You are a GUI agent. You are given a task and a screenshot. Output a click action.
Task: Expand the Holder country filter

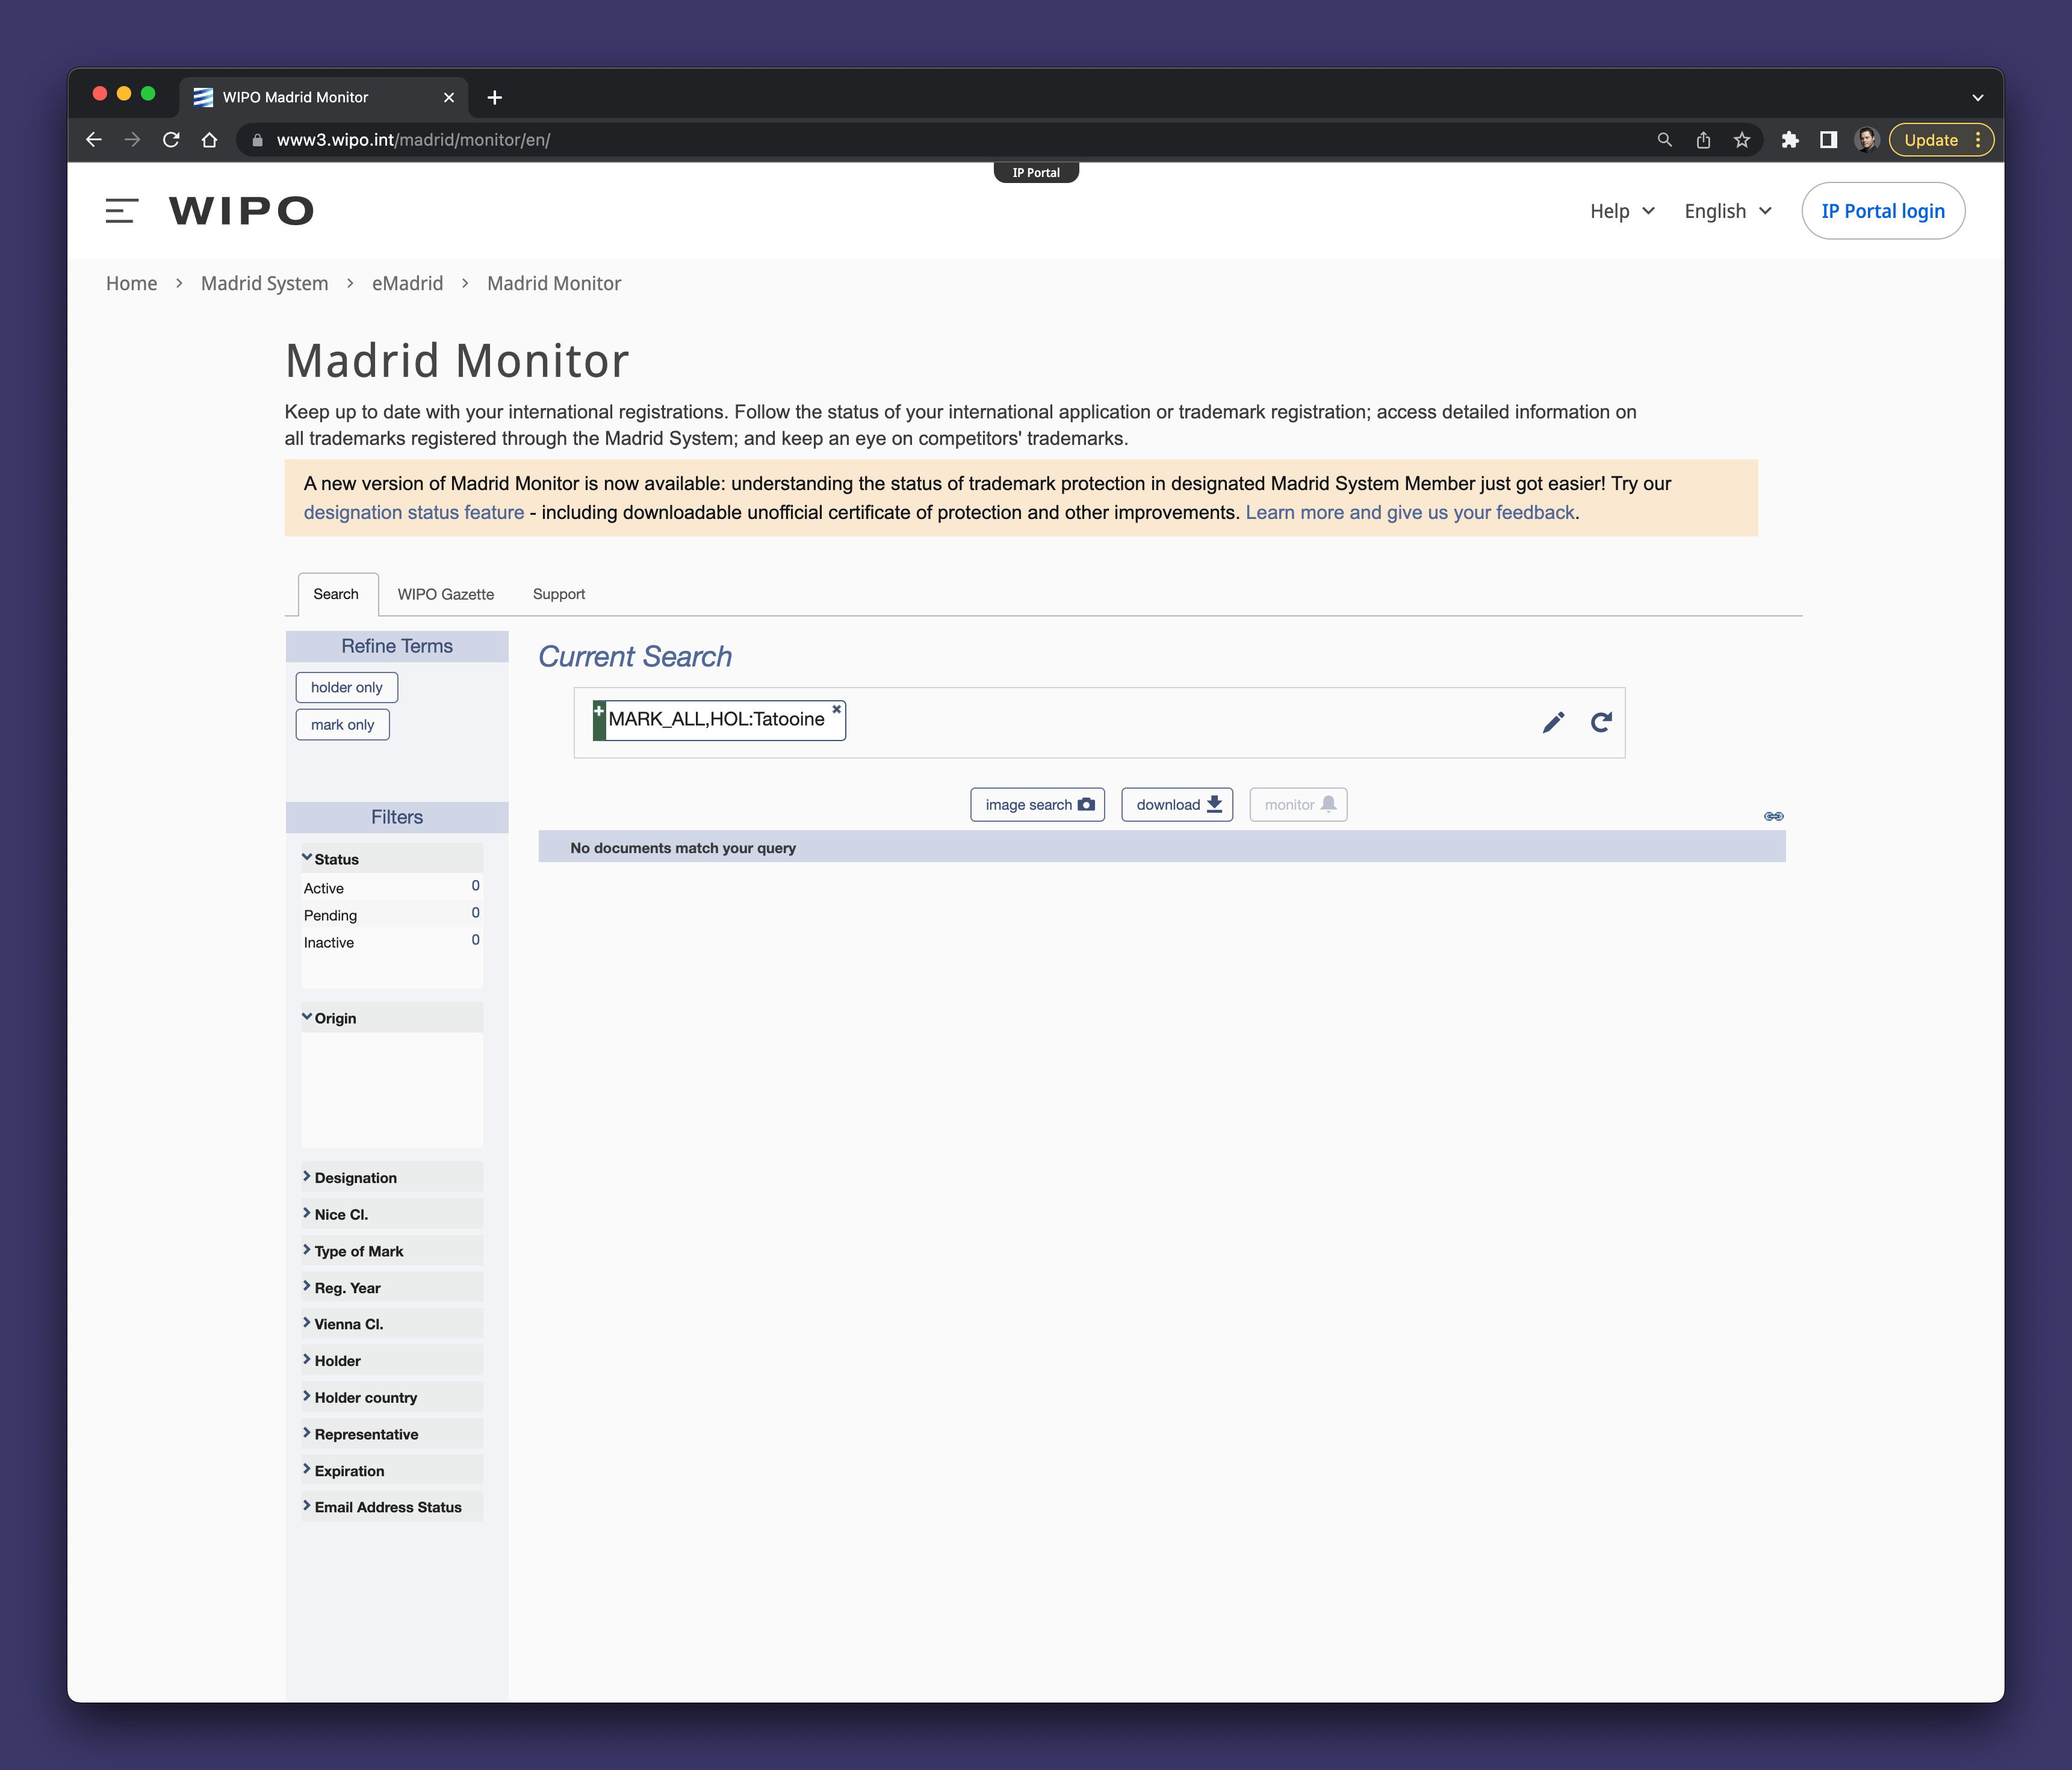tap(392, 1397)
